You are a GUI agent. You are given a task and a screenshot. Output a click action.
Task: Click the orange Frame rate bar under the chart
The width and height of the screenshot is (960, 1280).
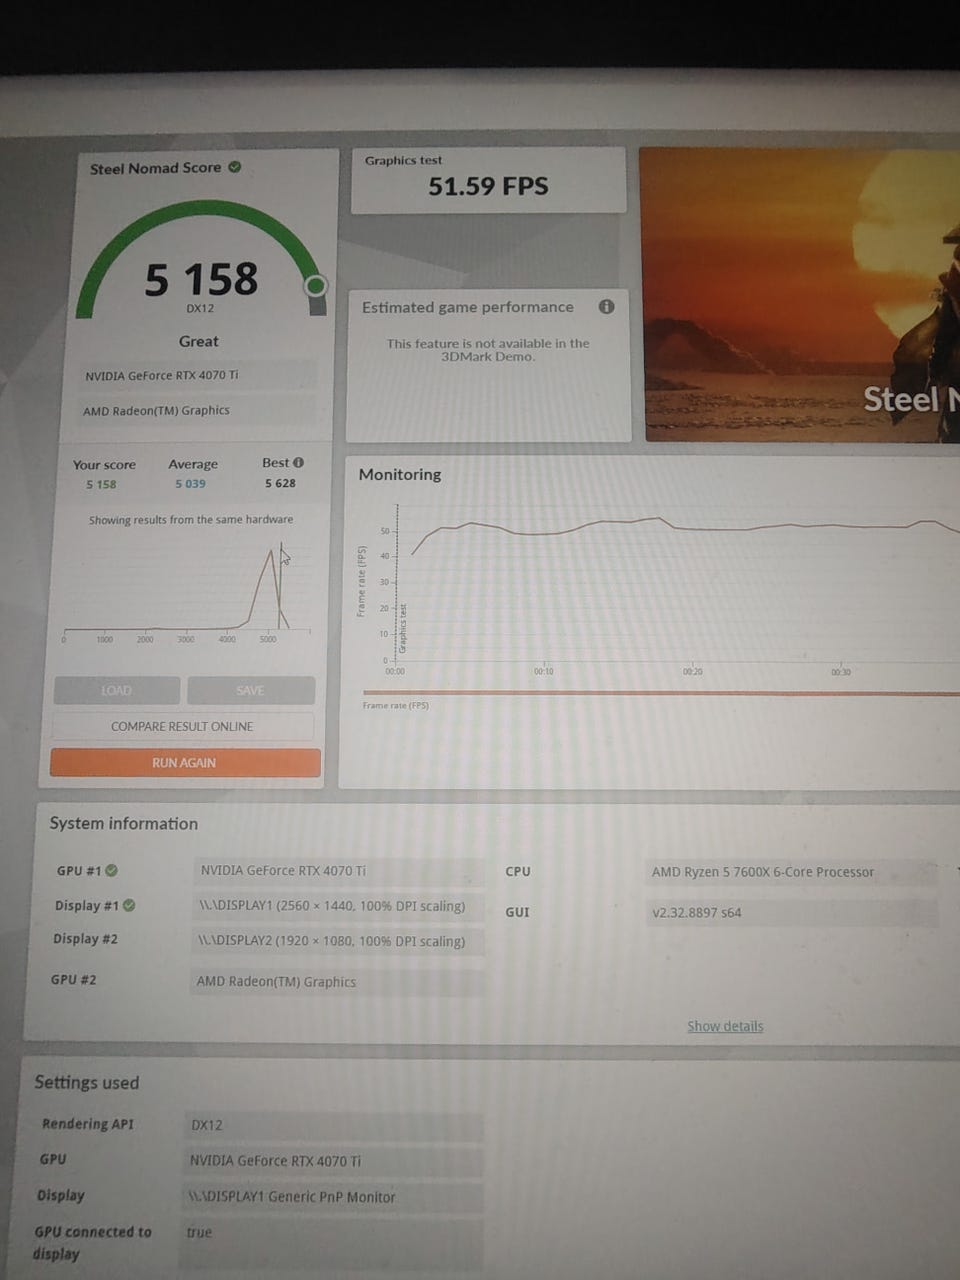click(661, 692)
